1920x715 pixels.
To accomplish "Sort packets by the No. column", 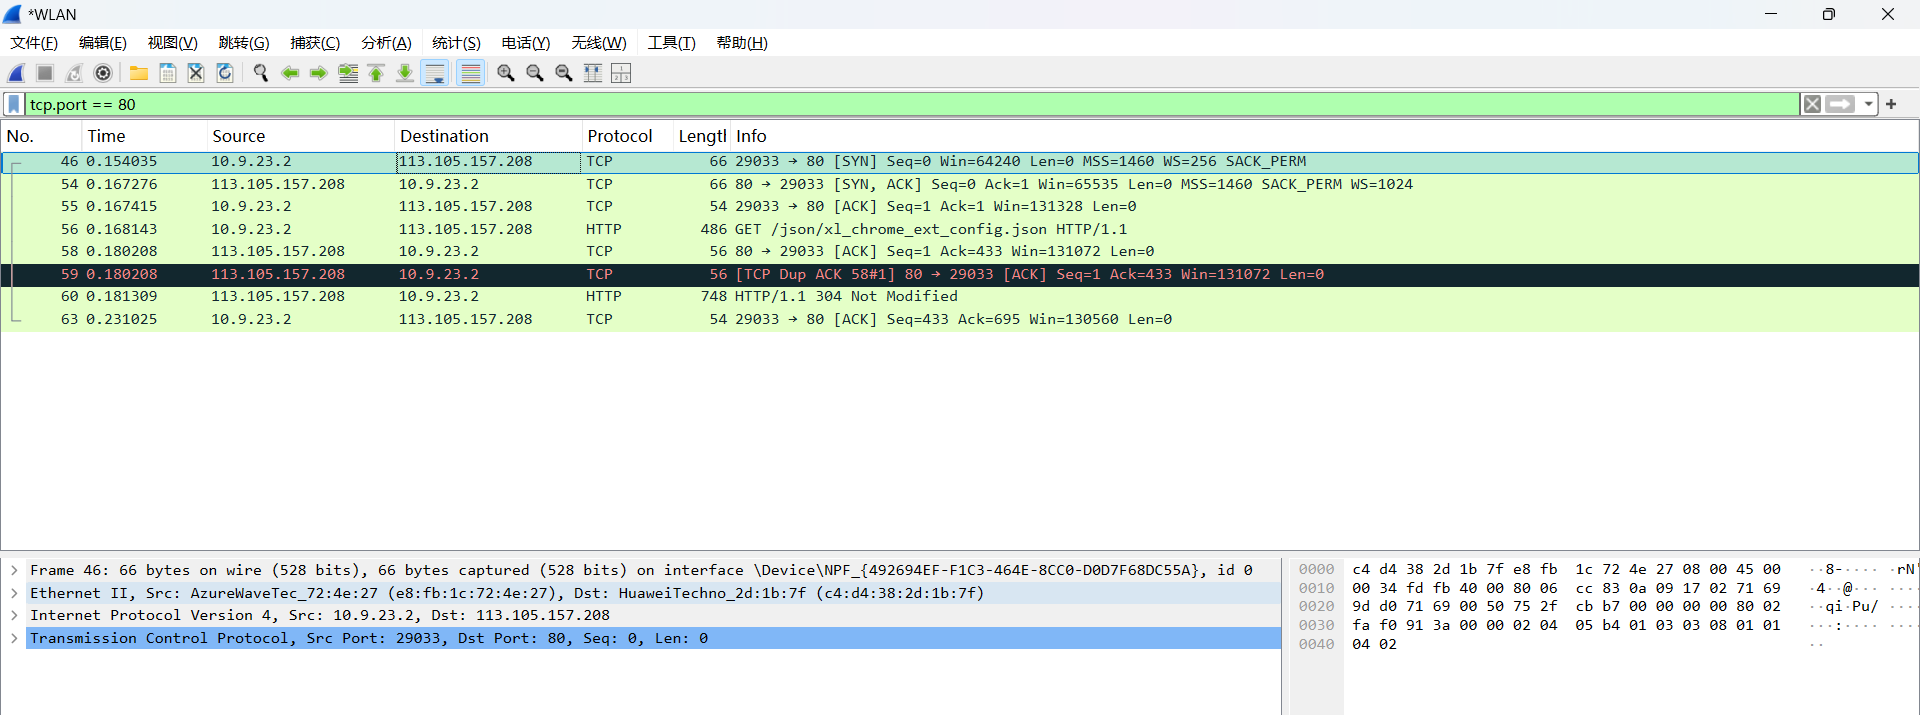I will point(42,136).
